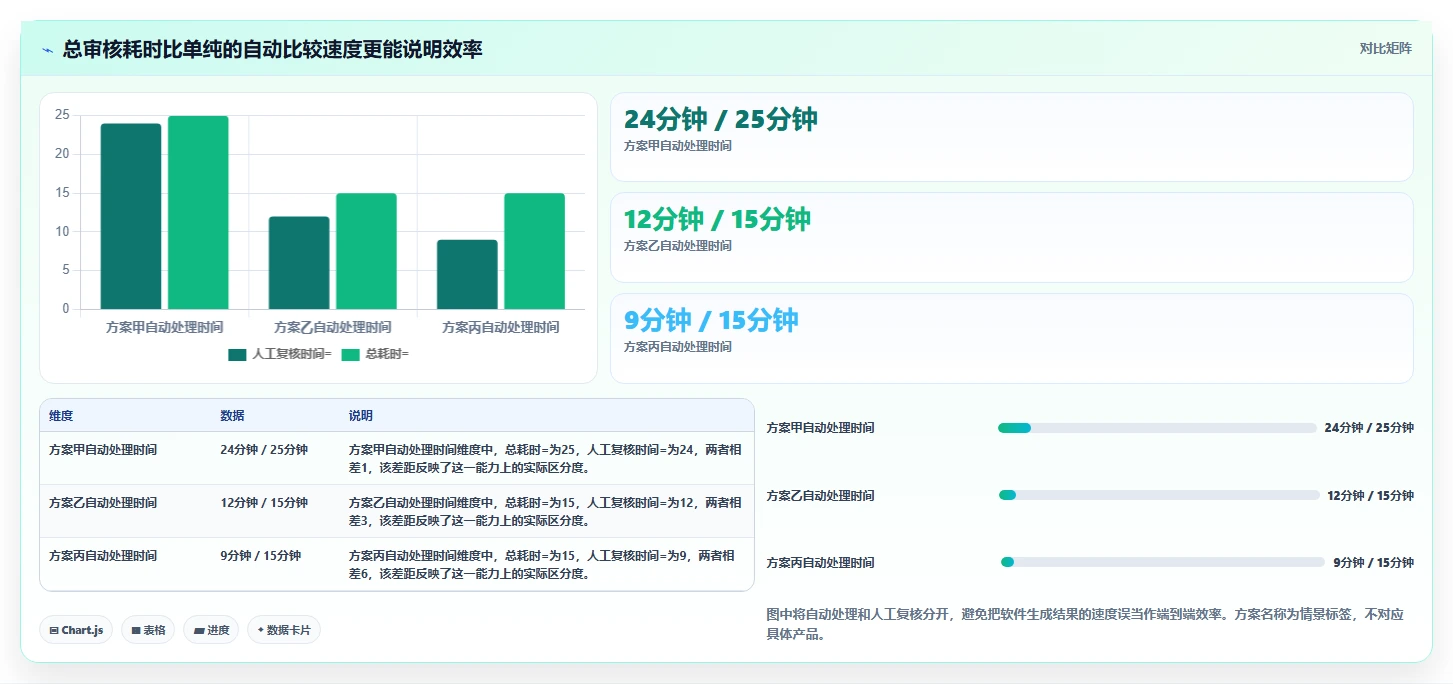Click the progress value 24分钟 / 25分钟
The image size is (1453, 684).
(1369, 428)
